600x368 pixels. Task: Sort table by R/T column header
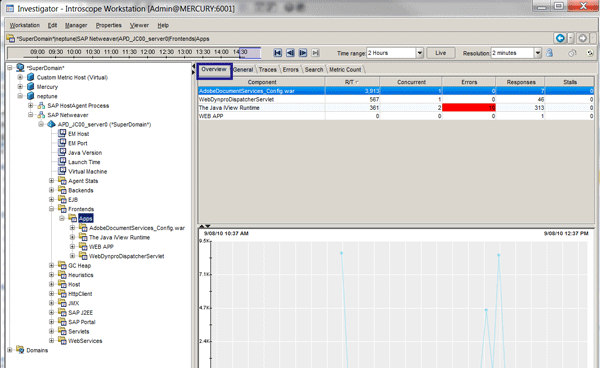[352, 82]
